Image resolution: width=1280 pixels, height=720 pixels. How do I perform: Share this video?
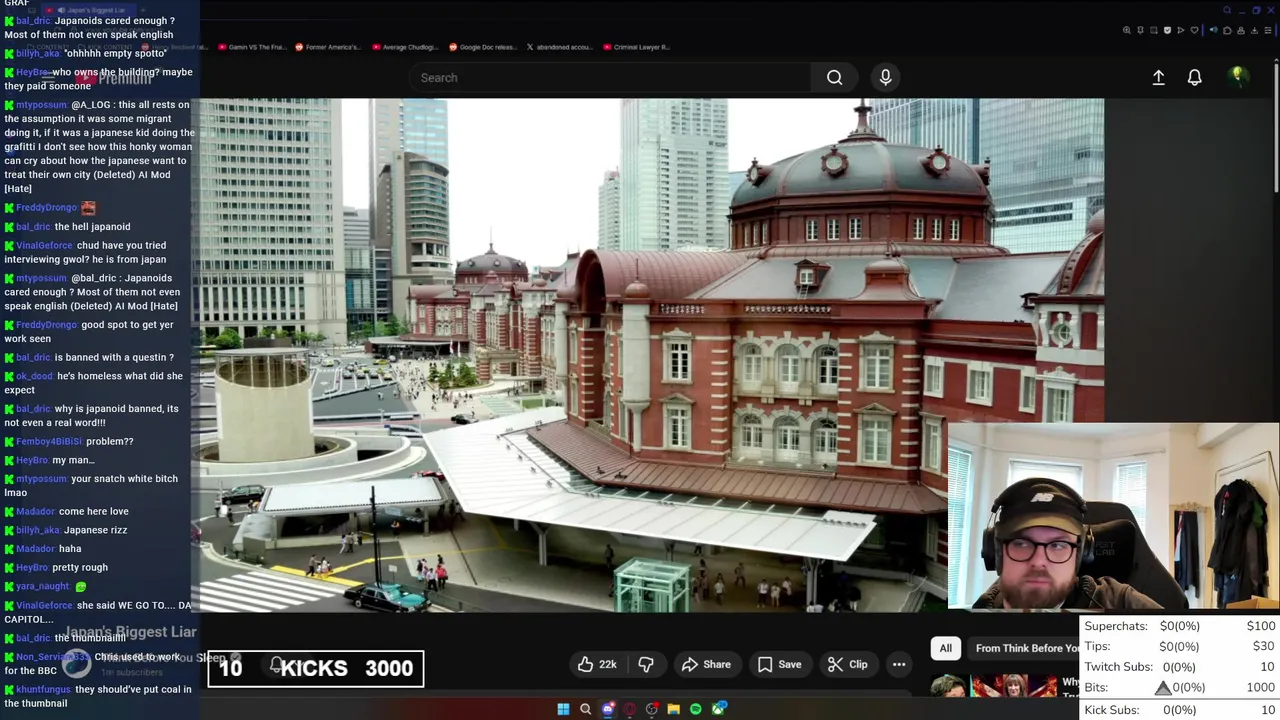click(x=706, y=664)
